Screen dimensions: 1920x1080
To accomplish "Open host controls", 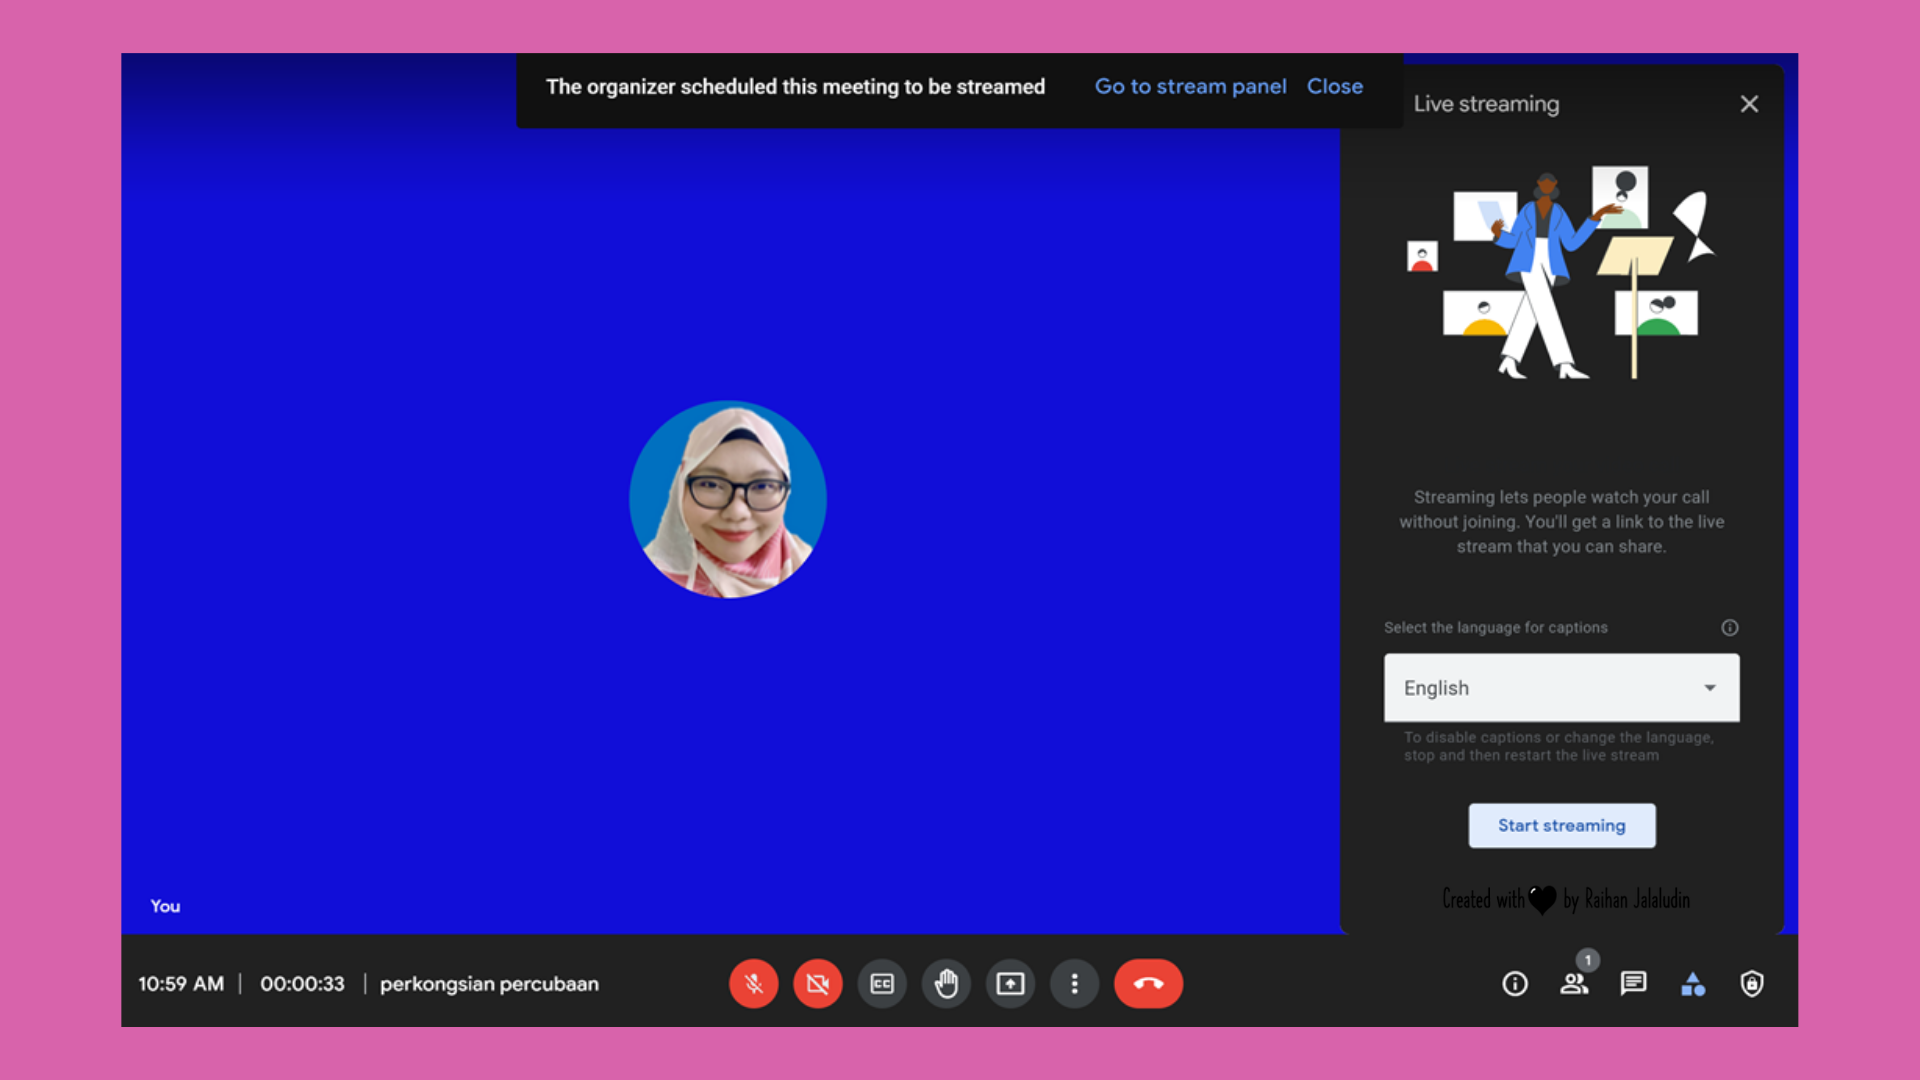I will (x=1752, y=984).
